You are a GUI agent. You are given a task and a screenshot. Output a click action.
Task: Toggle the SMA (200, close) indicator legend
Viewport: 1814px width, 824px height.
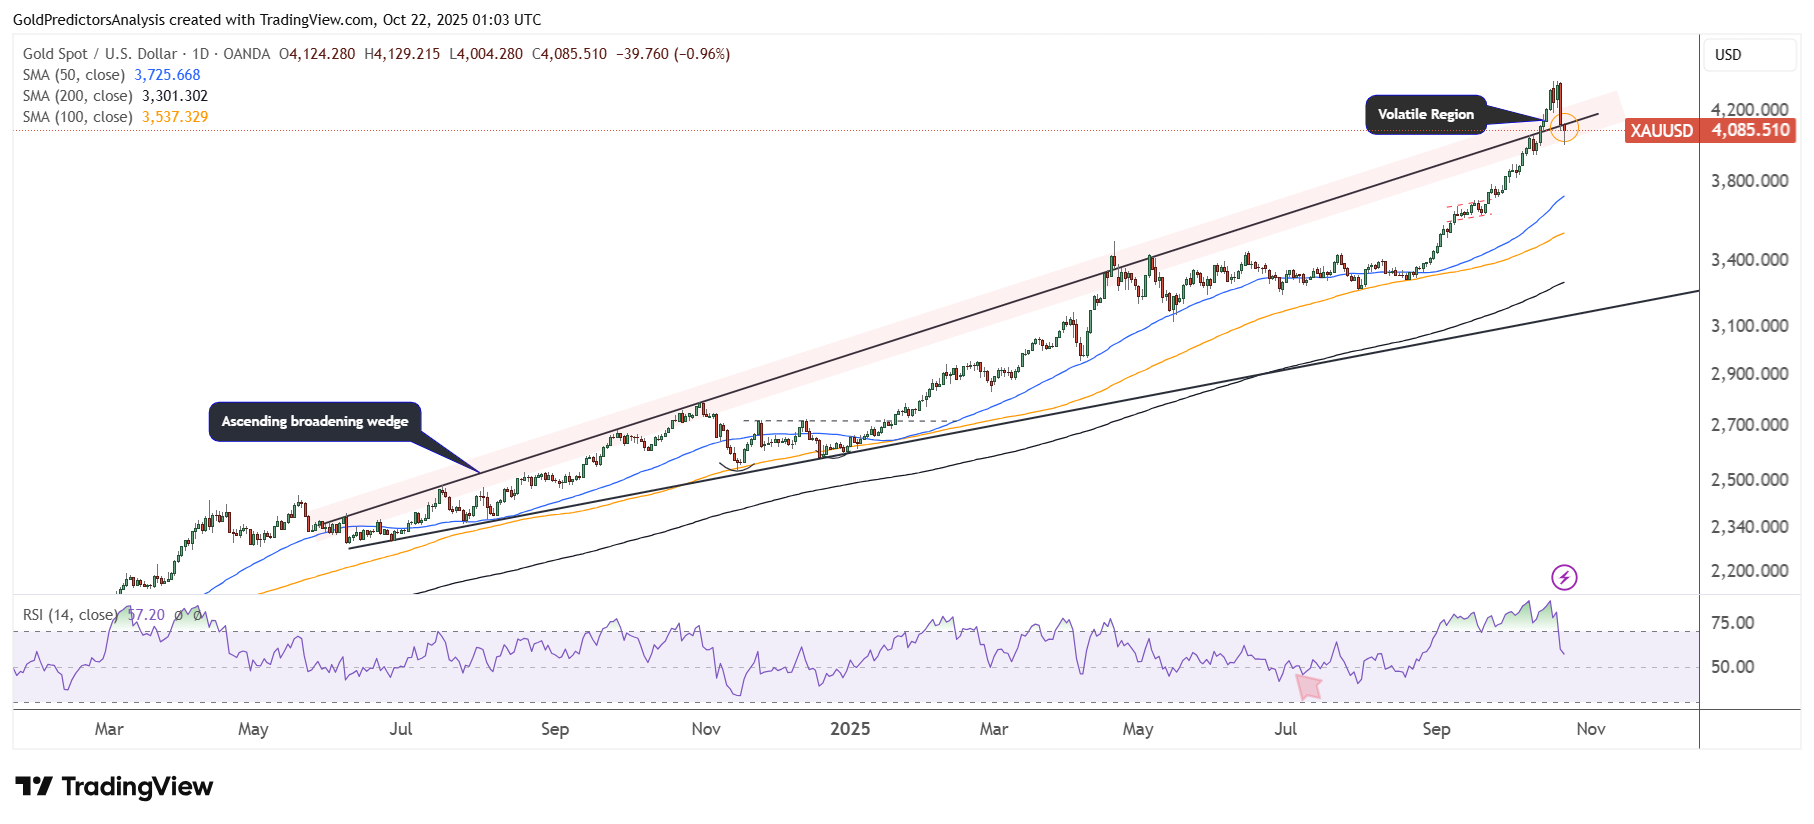click(78, 96)
